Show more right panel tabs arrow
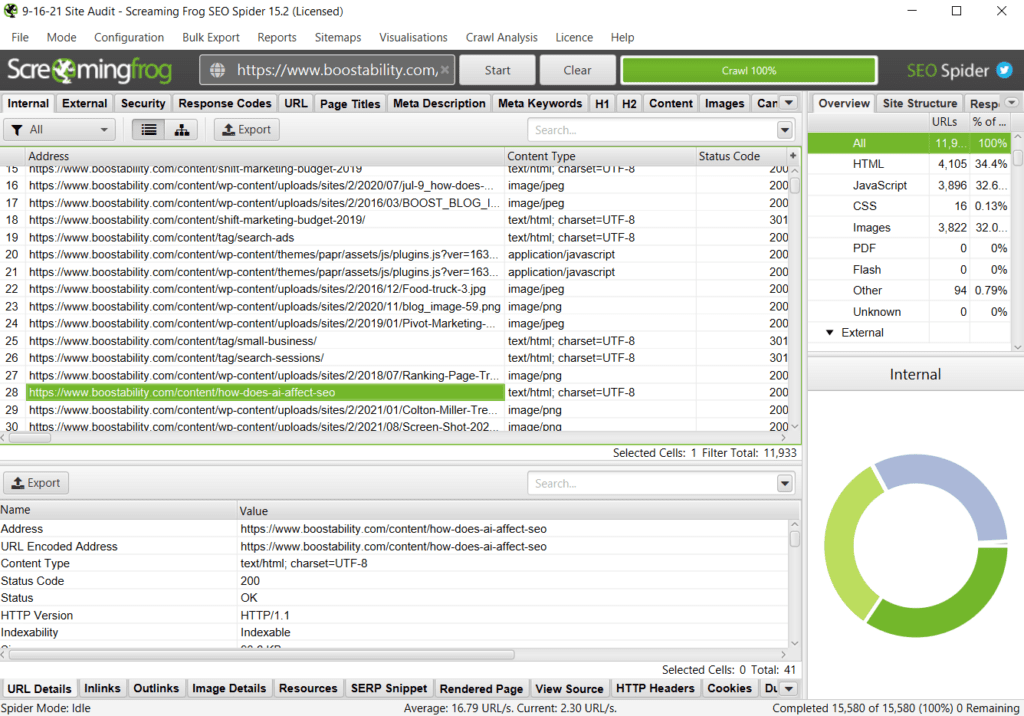Screen dimensions: 1024x716 pos(1012,103)
